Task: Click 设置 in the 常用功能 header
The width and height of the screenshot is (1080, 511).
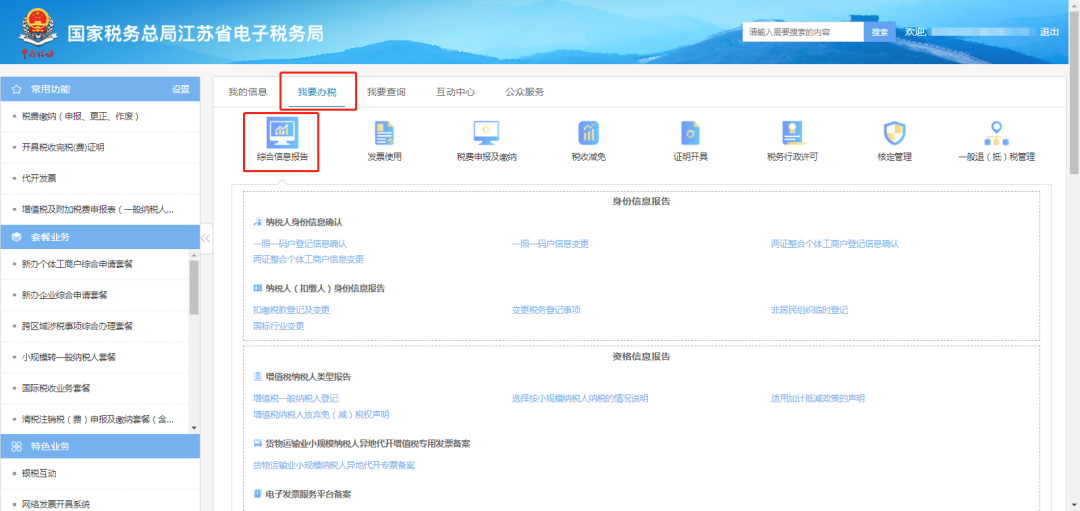Action: pyautogui.click(x=180, y=90)
